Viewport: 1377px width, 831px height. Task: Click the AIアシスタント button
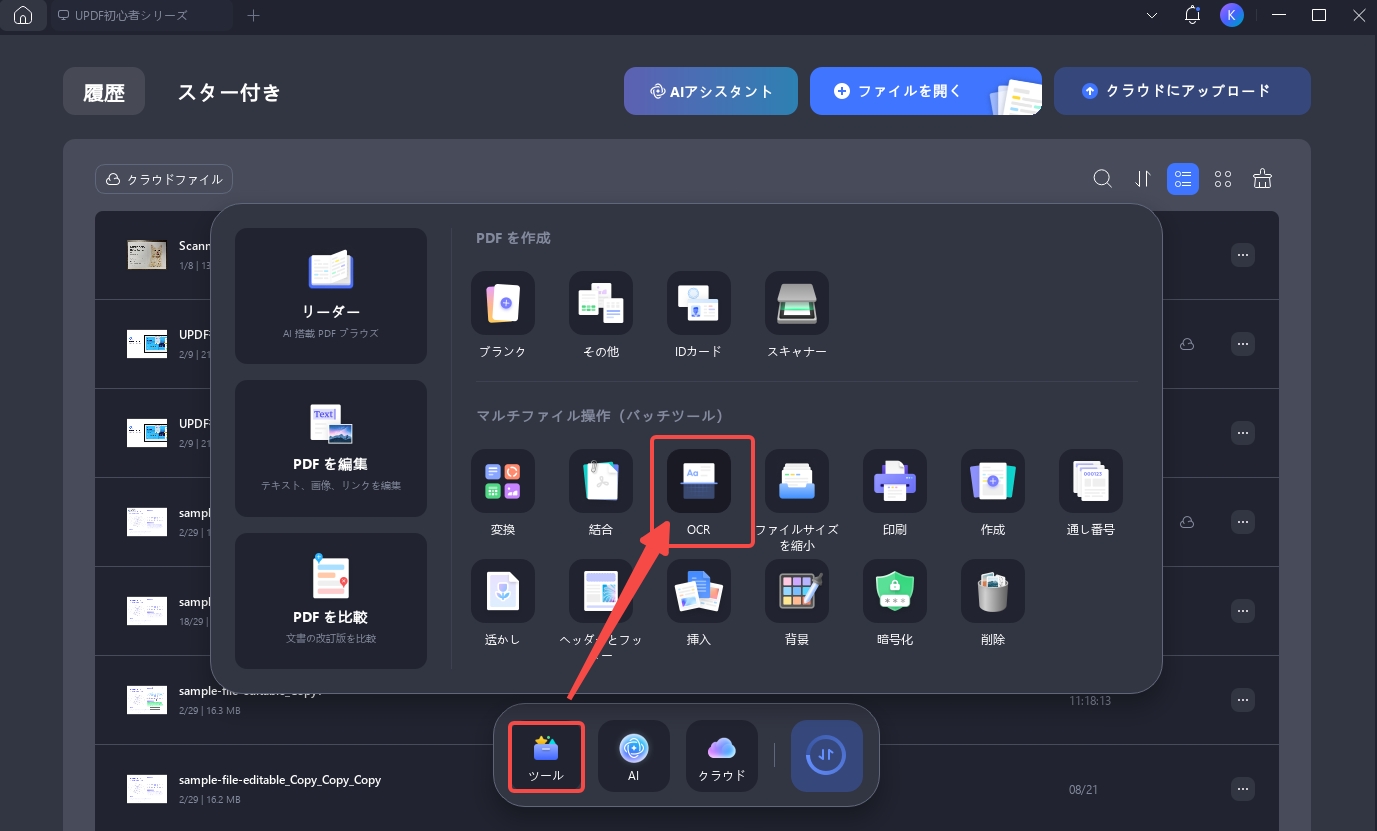[x=711, y=91]
